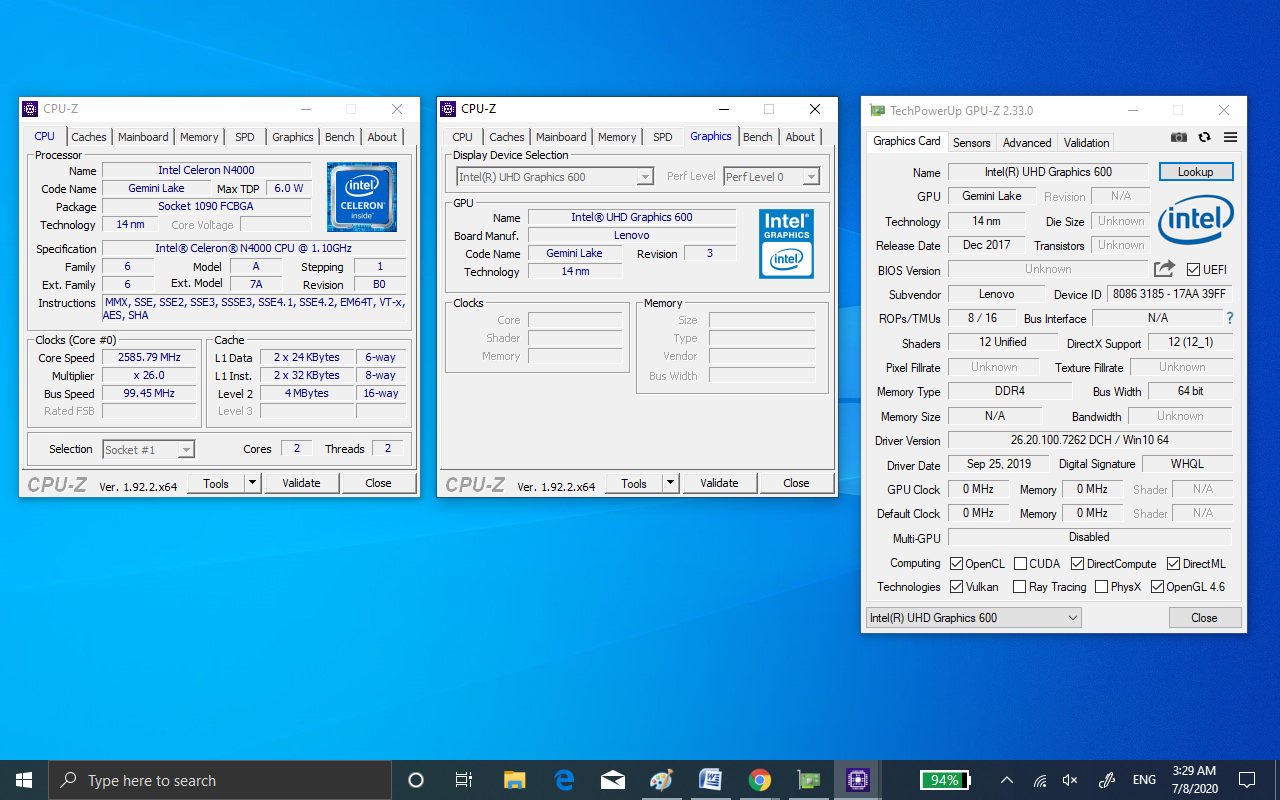Viewport: 1280px width, 800px height.
Task: Switch to Caches tab in left CPU-Z
Action: (x=89, y=137)
